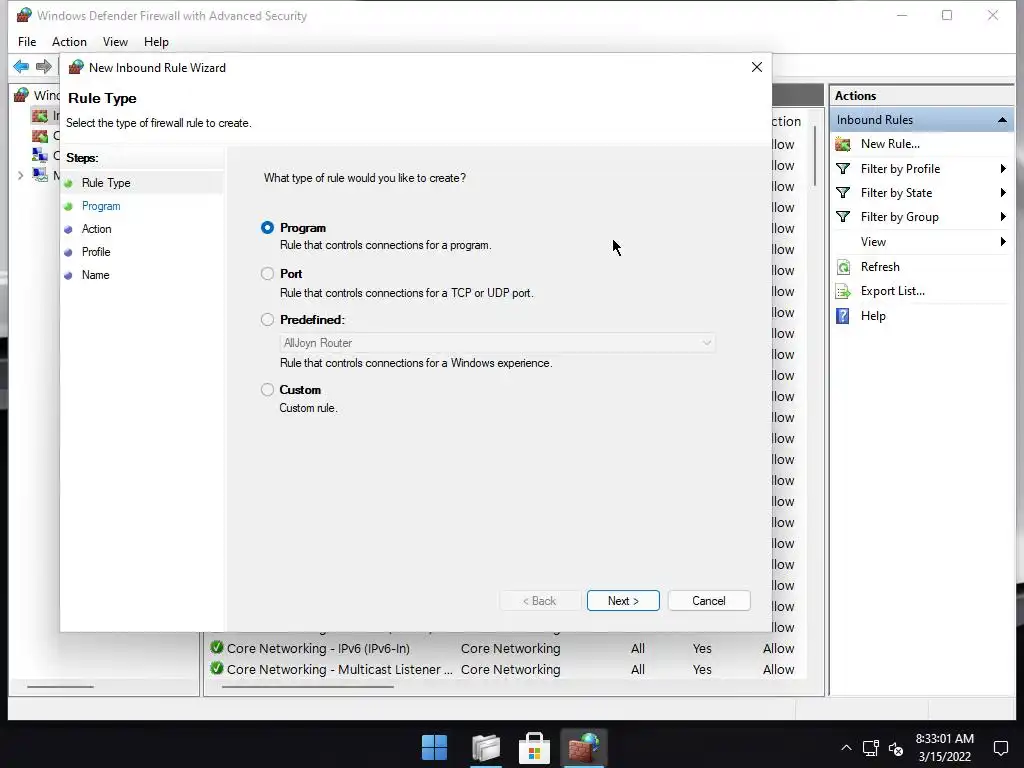Click the Next button
Image resolution: width=1024 pixels, height=768 pixels.
pyautogui.click(x=623, y=601)
